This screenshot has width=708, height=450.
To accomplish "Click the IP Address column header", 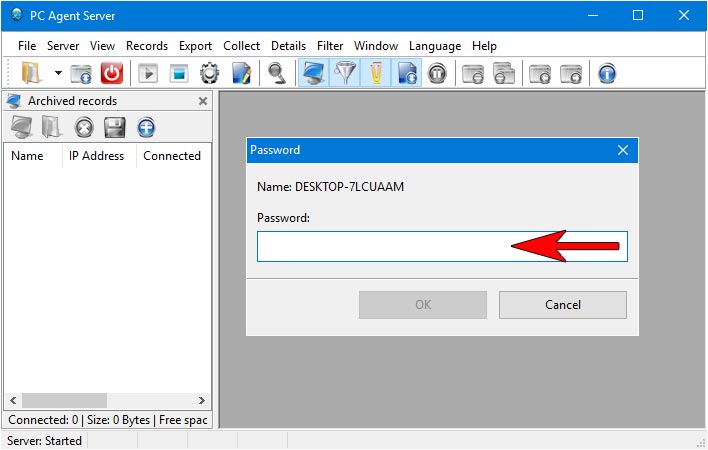I will (x=96, y=156).
